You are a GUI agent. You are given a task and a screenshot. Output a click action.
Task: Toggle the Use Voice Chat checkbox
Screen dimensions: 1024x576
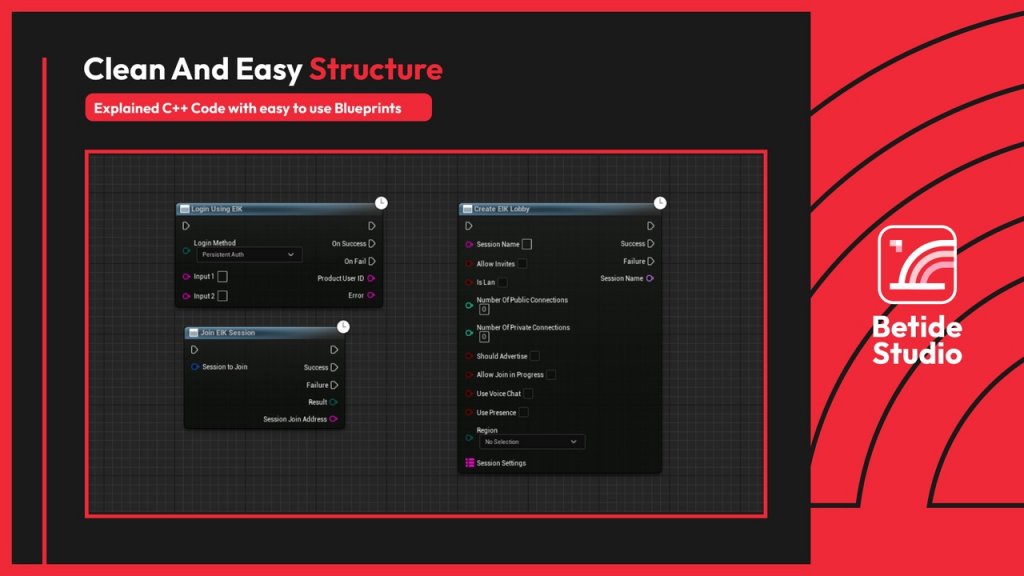click(x=528, y=394)
